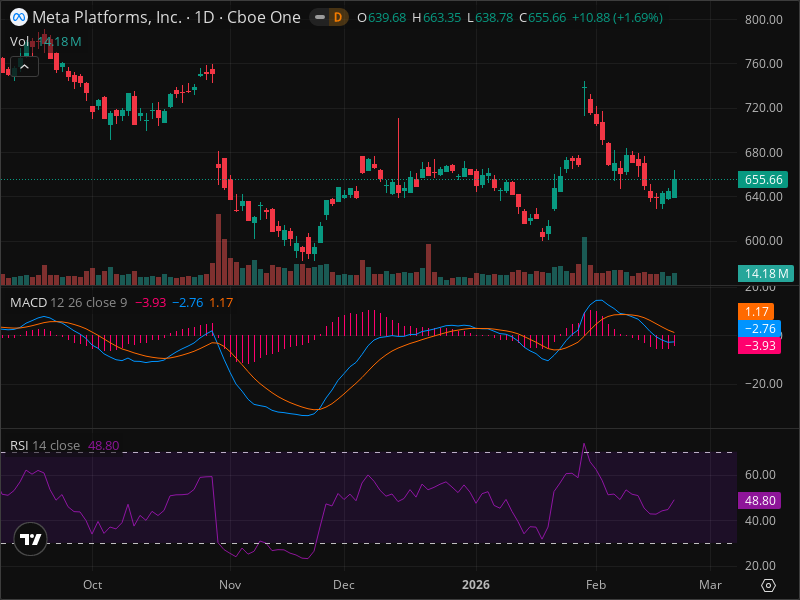Click the orange 1.17 signal value tag
The image size is (800, 600).
pyautogui.click(x=756, y=312)
